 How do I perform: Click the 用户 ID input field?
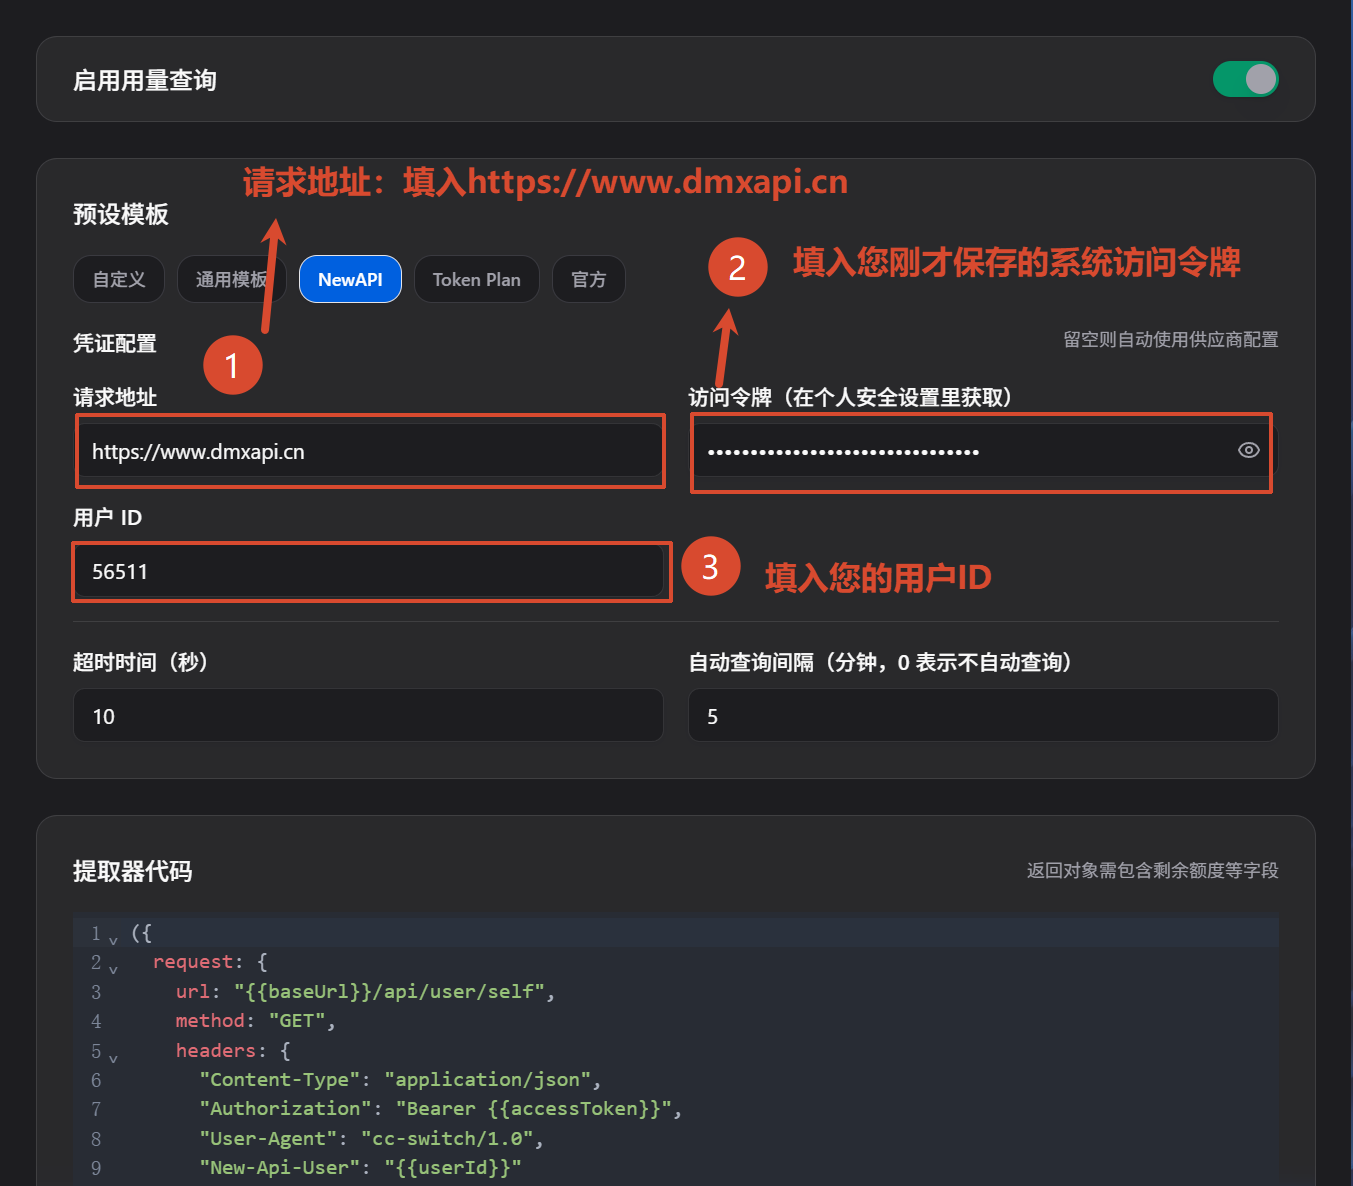369,571
